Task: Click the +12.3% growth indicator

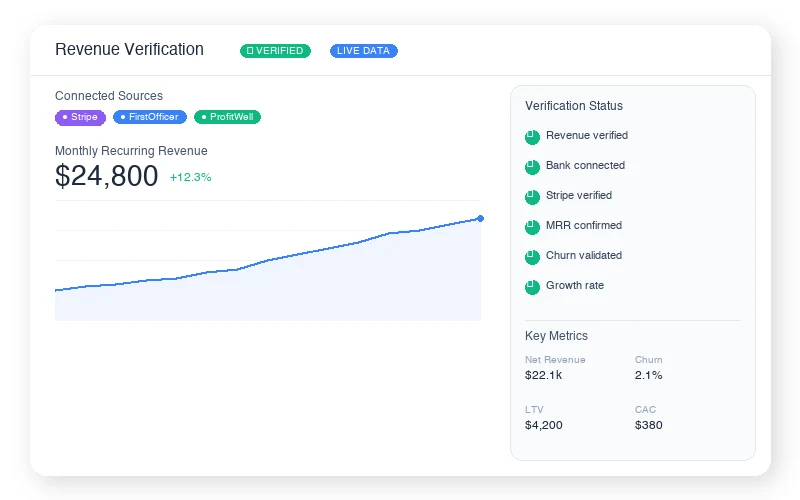Action: tap(190, 177)
